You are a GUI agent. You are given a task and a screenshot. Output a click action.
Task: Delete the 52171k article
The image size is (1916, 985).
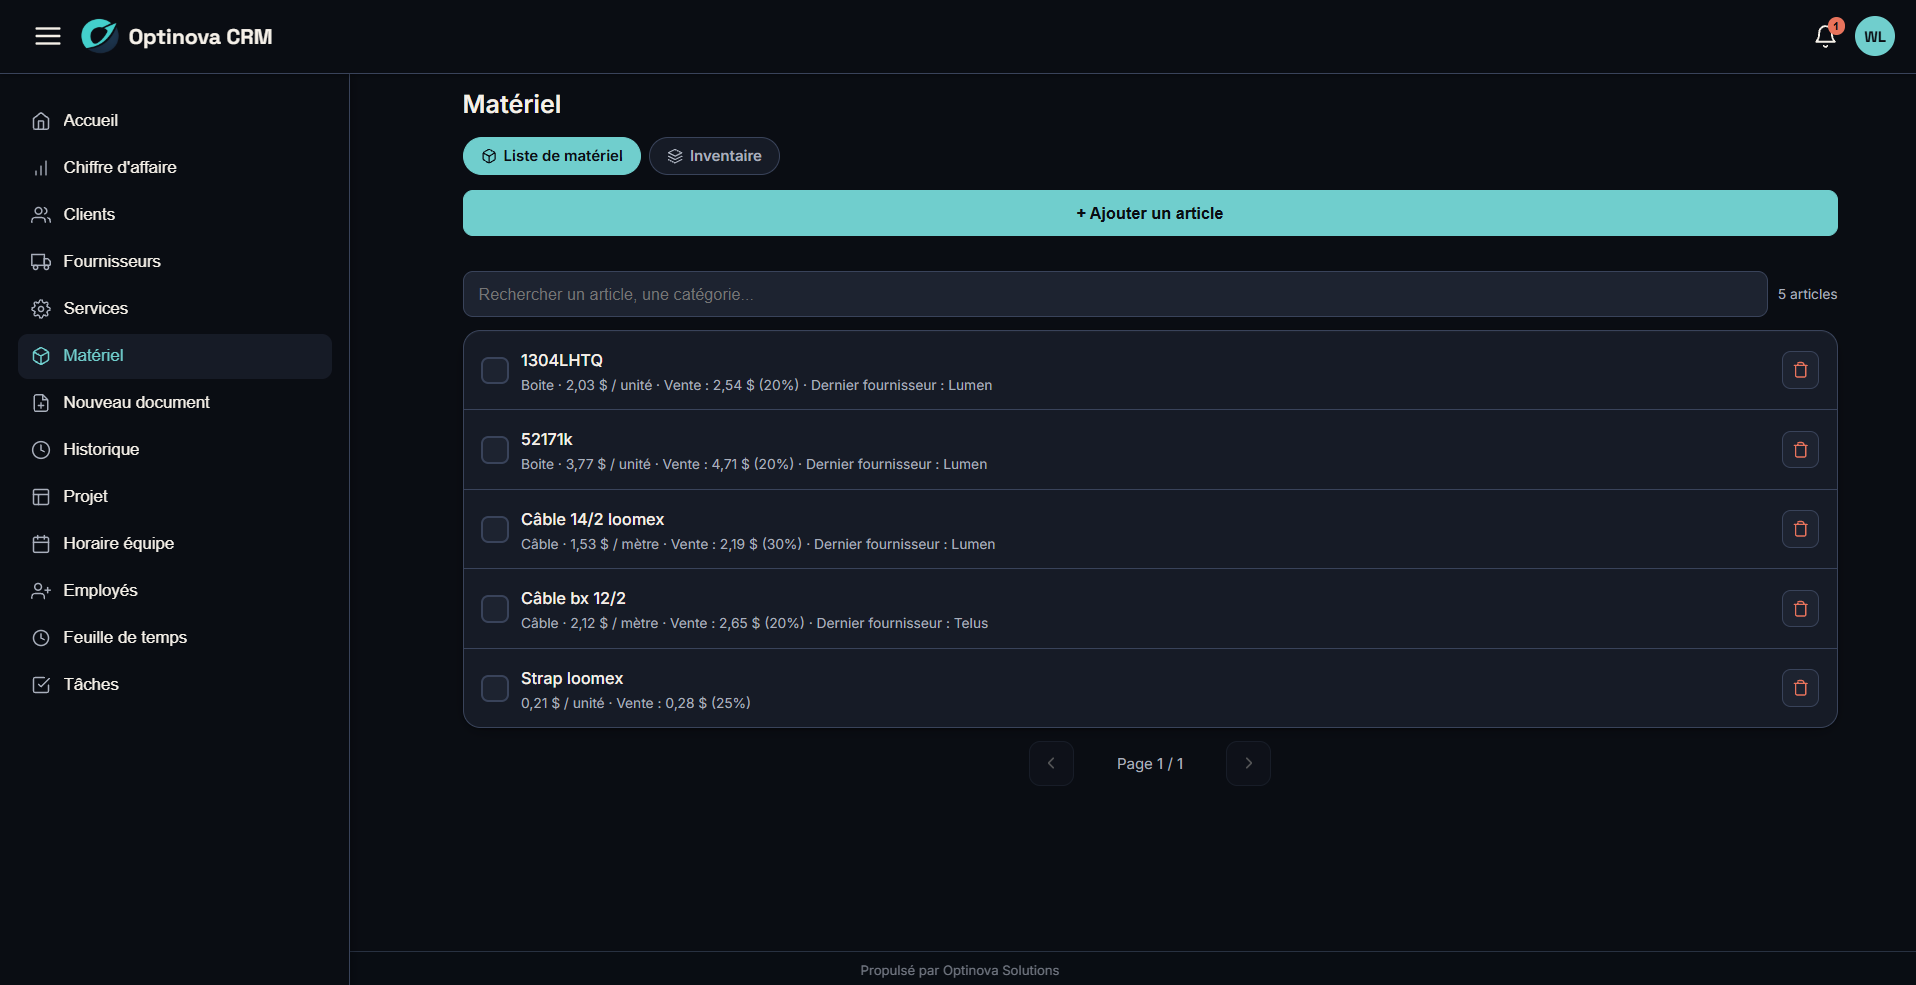tap(1800, 450)
